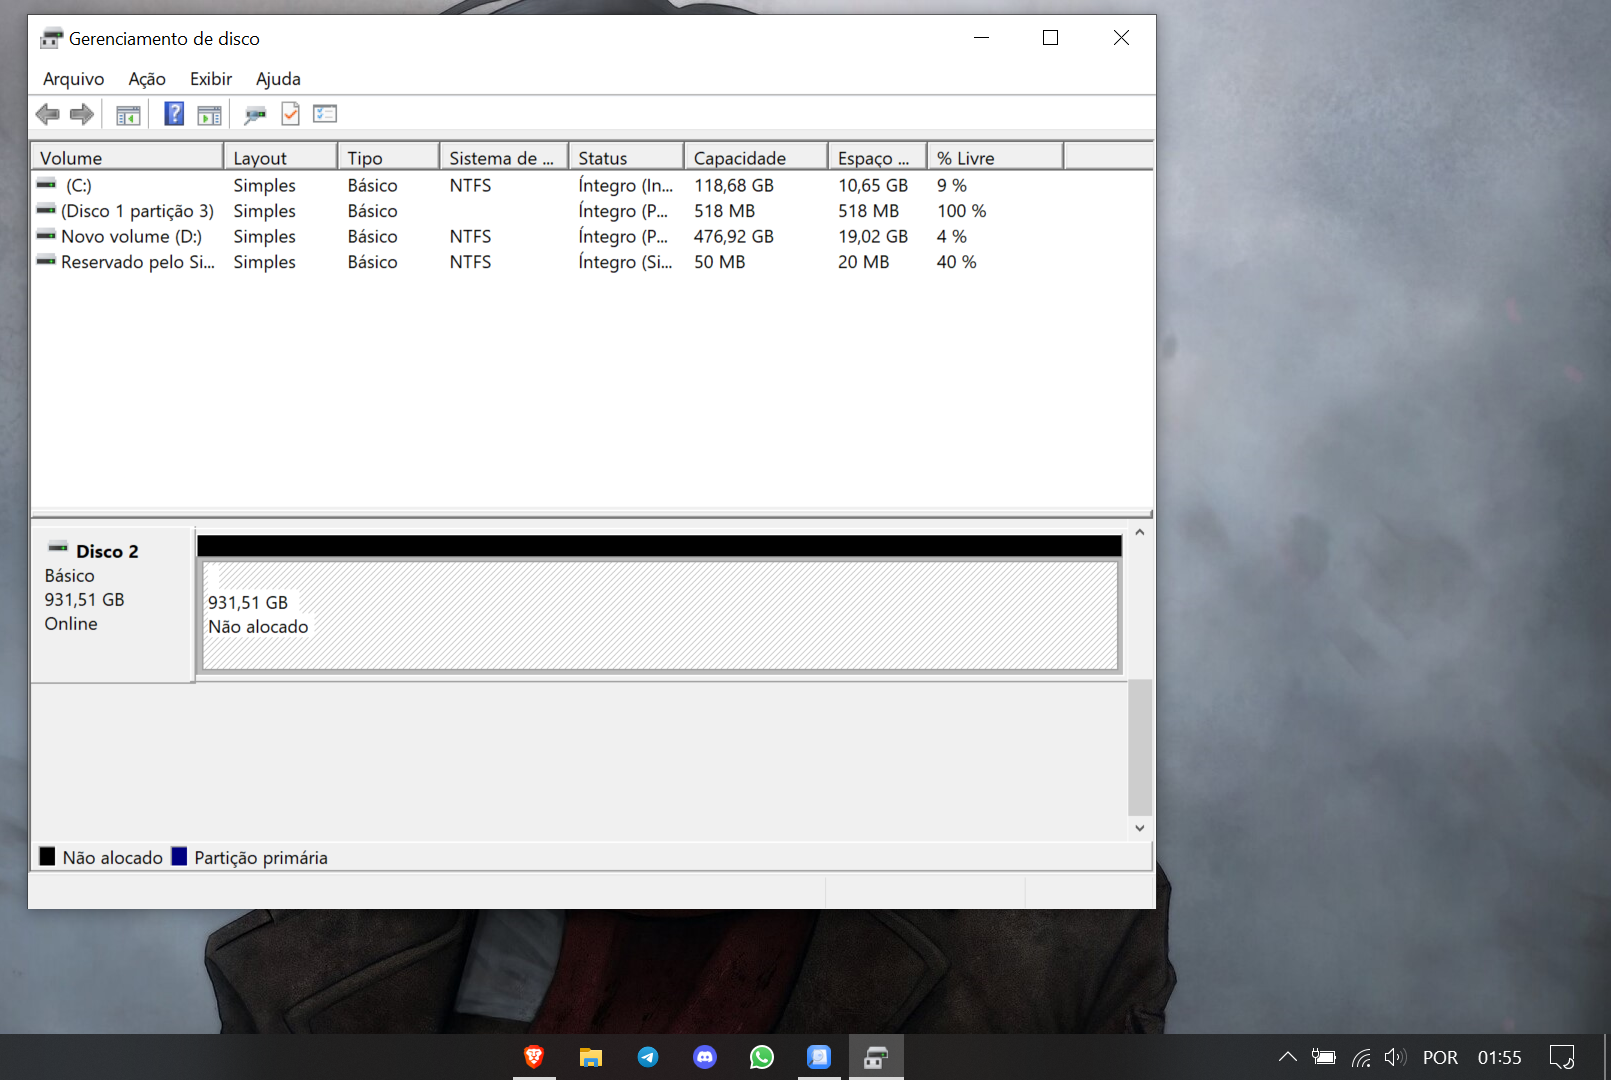Click the disk pane vertical scrollbar thumb

[x=1140, y=748]
